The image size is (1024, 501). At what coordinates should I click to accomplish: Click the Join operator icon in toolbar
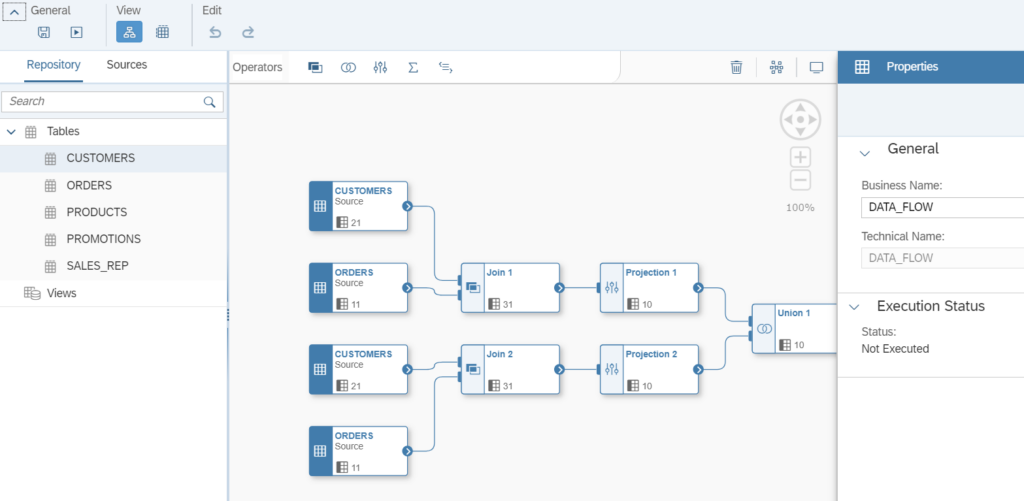pos(315,68)
